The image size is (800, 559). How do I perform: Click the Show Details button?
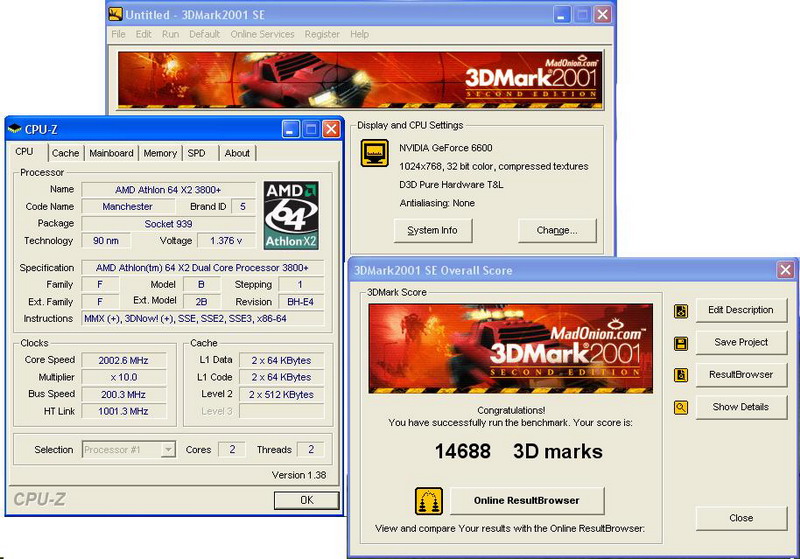(x=741, y=407)
